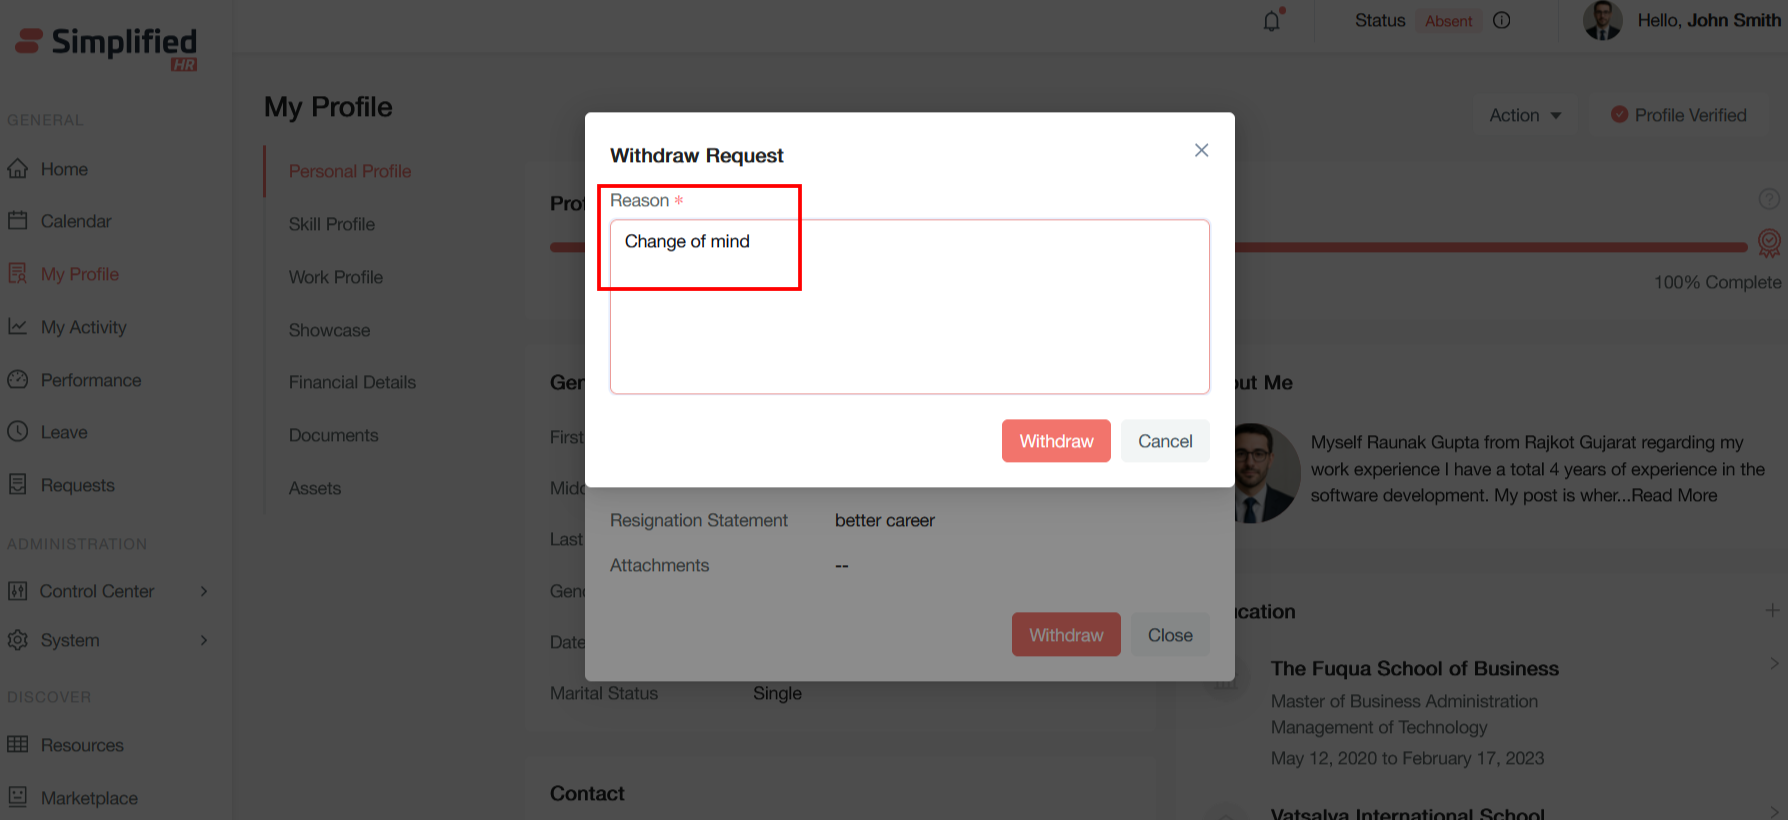
Task: Switch to the Skill Profile tab
Action: click(x=332, y=224)
